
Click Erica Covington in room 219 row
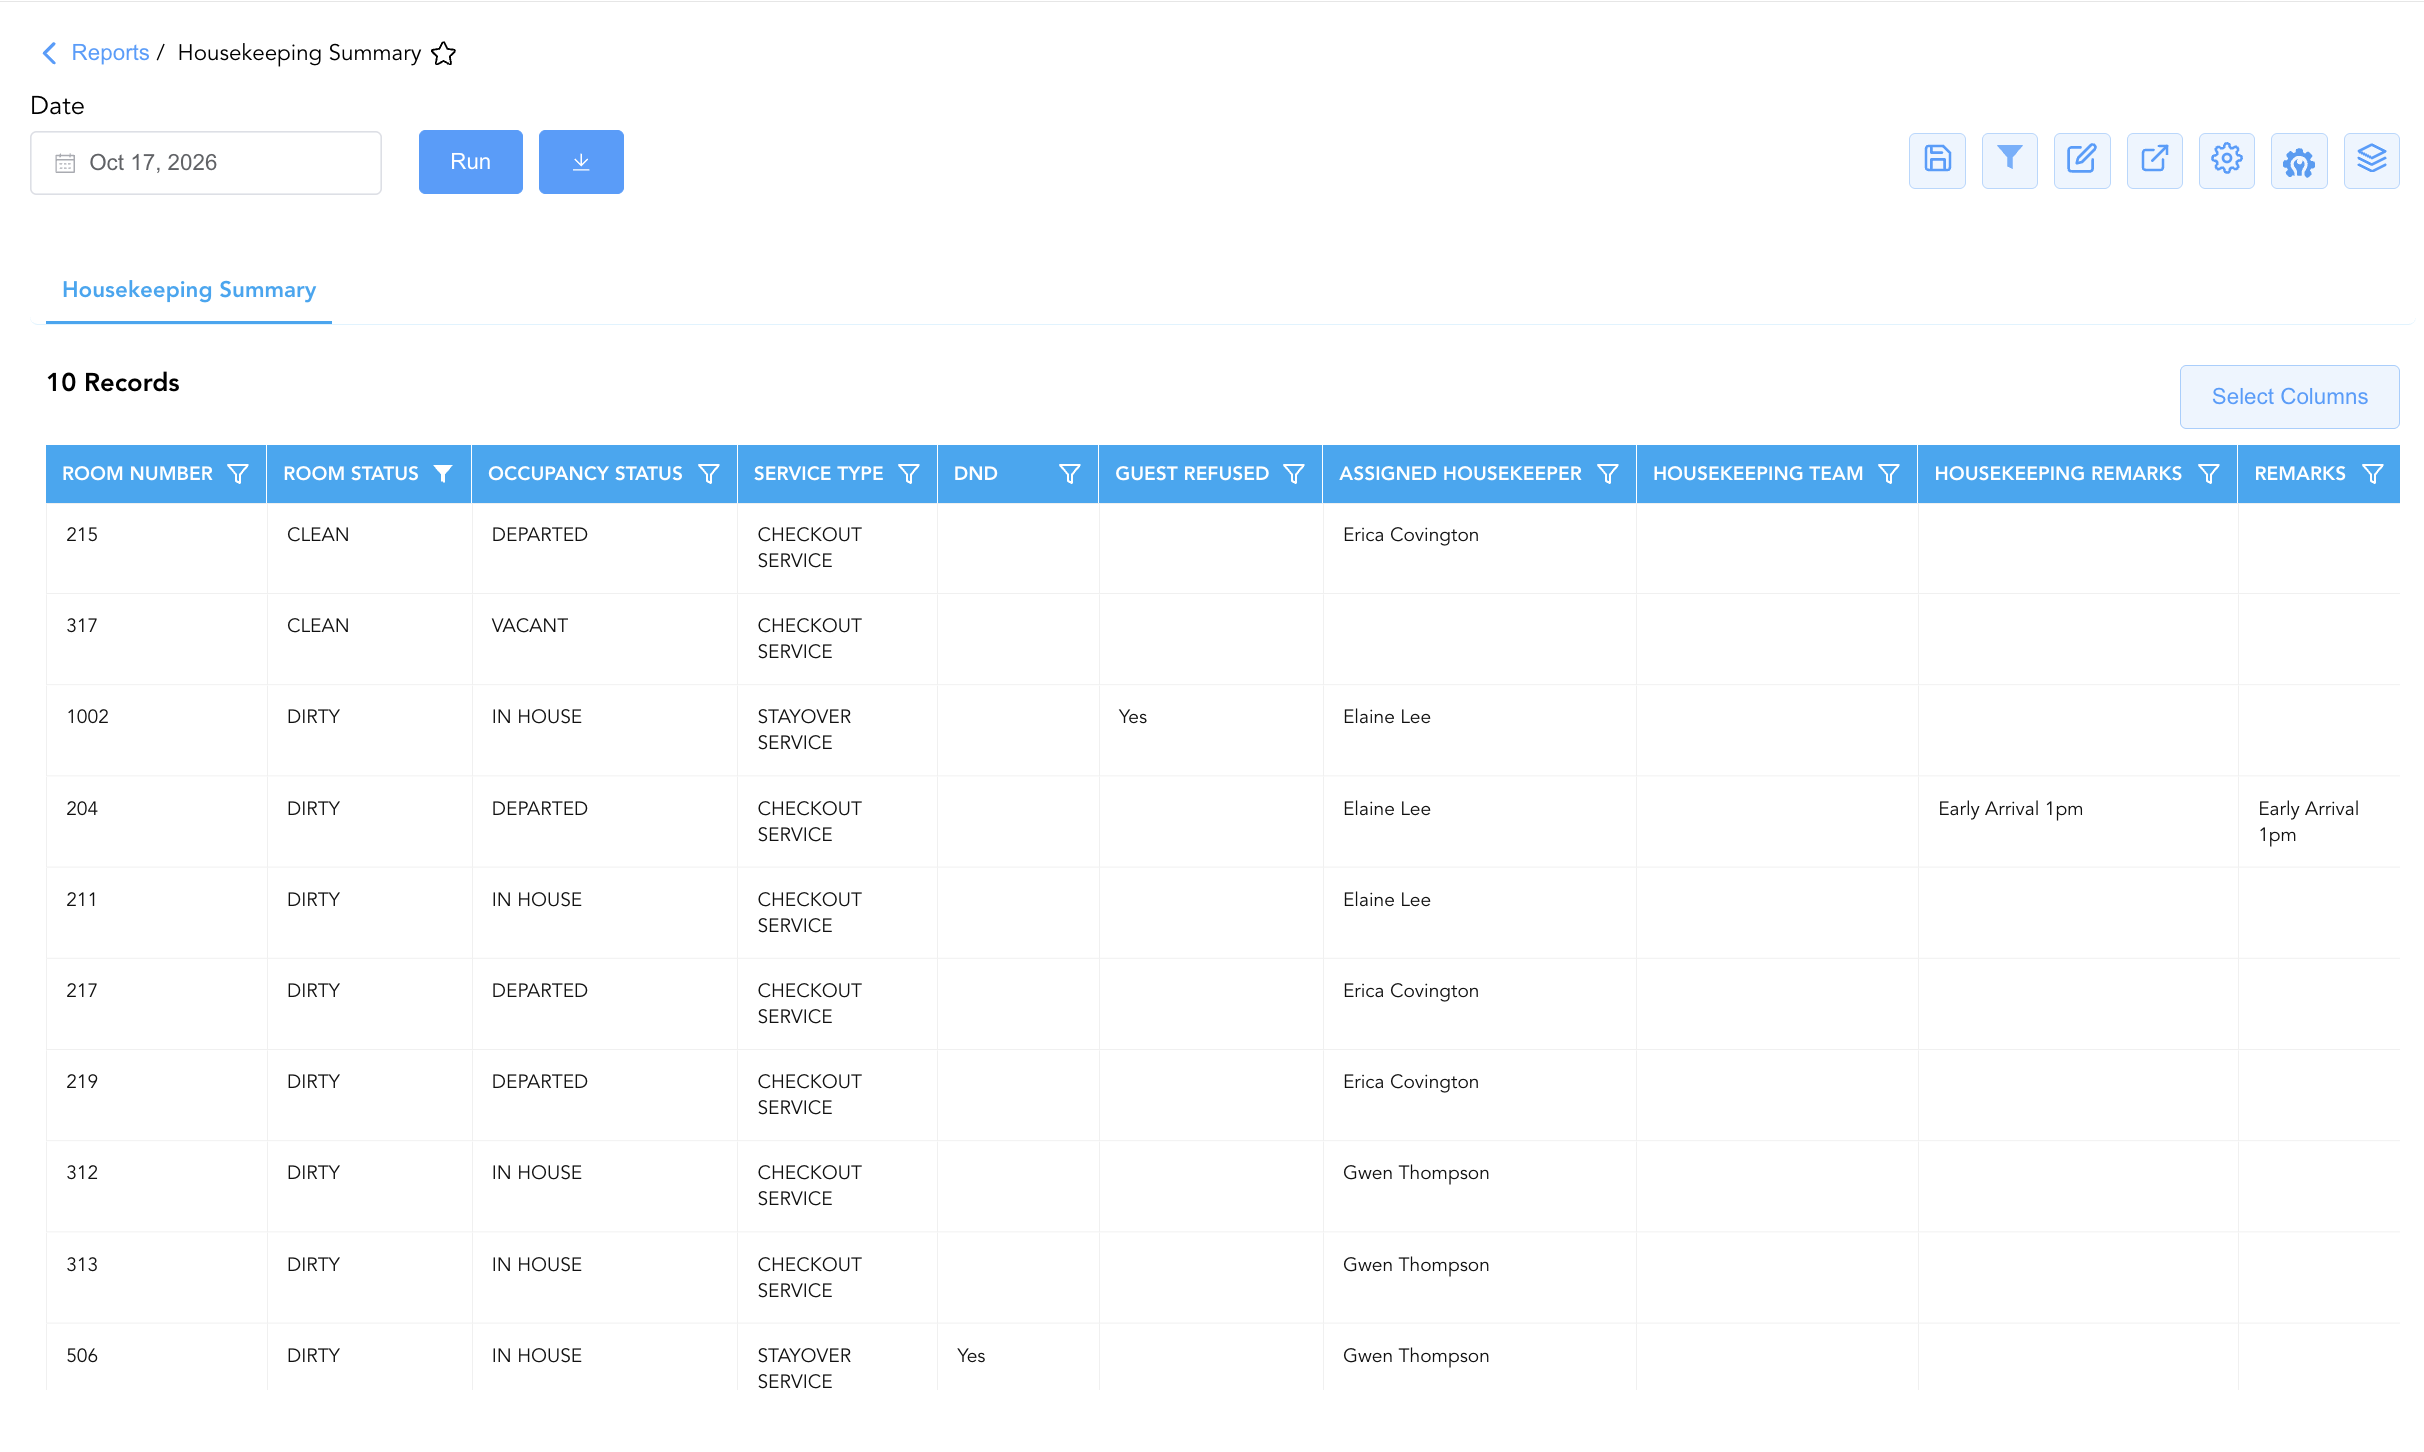(1411, 1082)
